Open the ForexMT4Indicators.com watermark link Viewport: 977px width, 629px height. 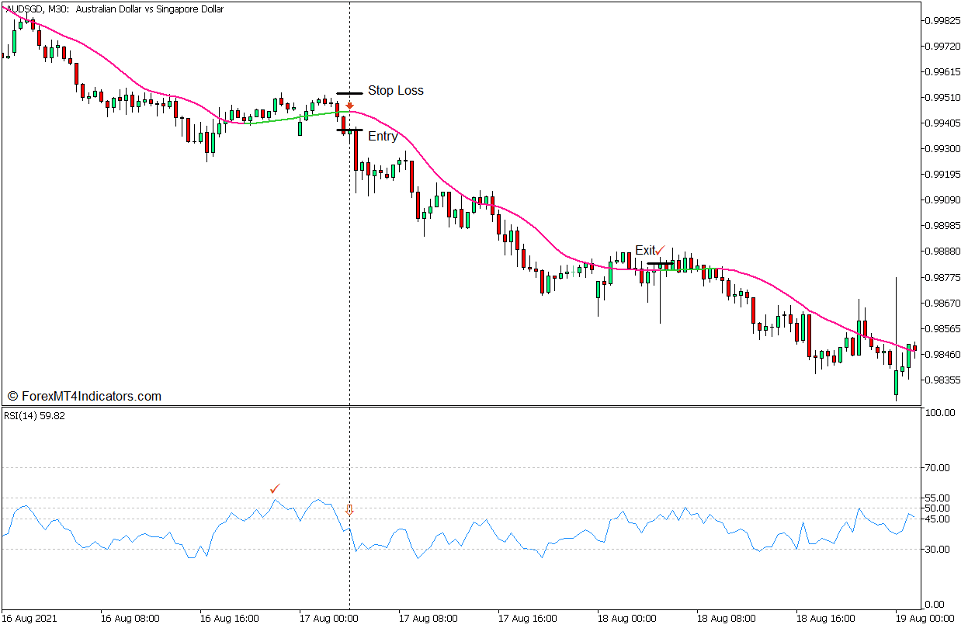click(85, 396)
